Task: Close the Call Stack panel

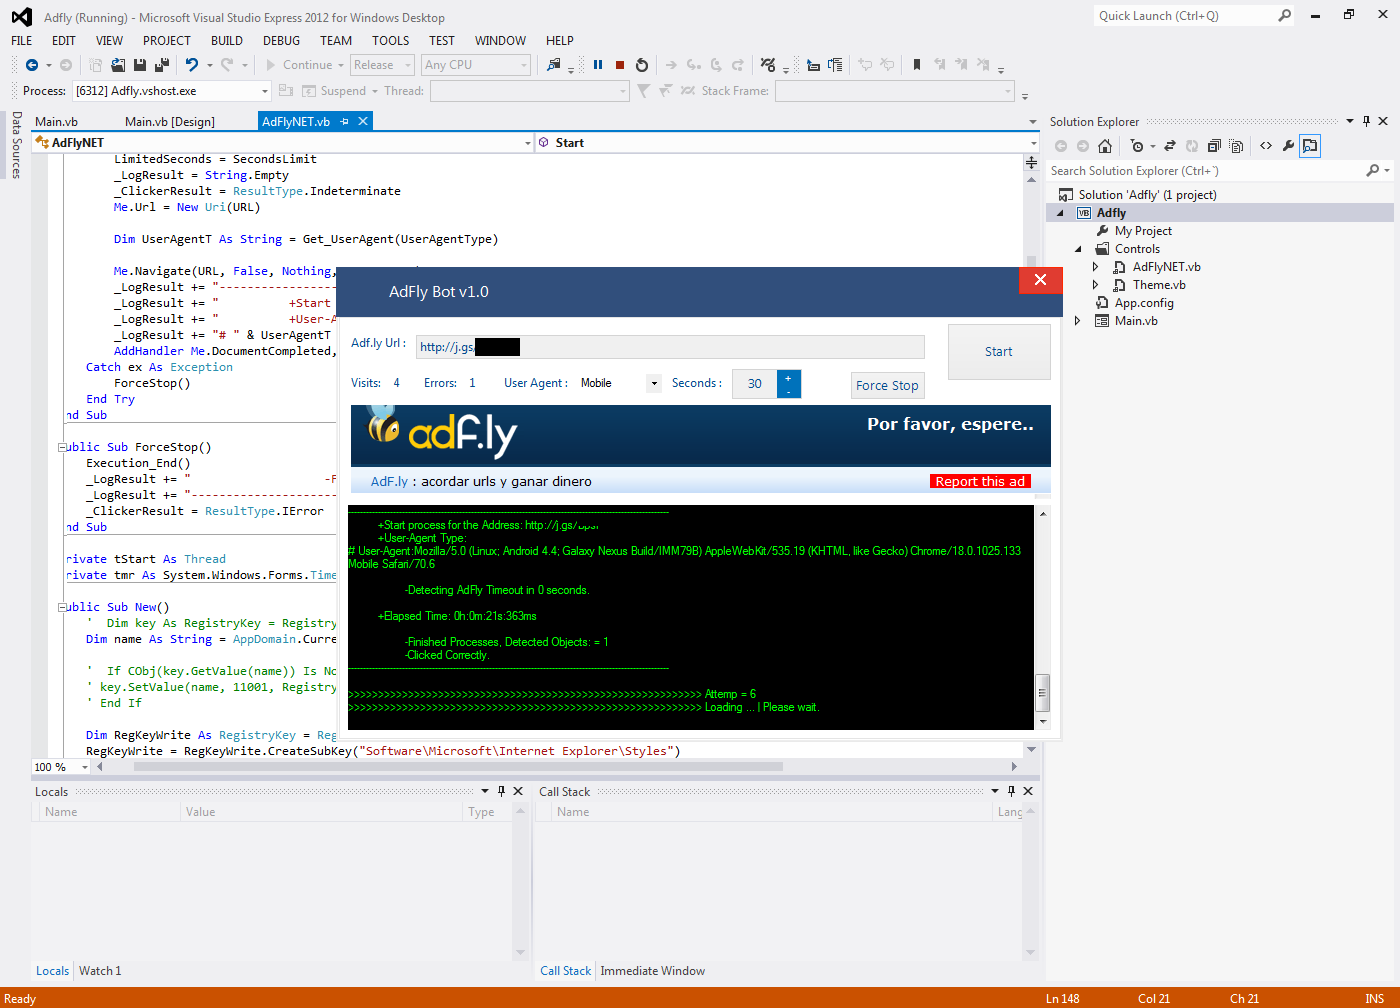Action: coord(1028,791)
